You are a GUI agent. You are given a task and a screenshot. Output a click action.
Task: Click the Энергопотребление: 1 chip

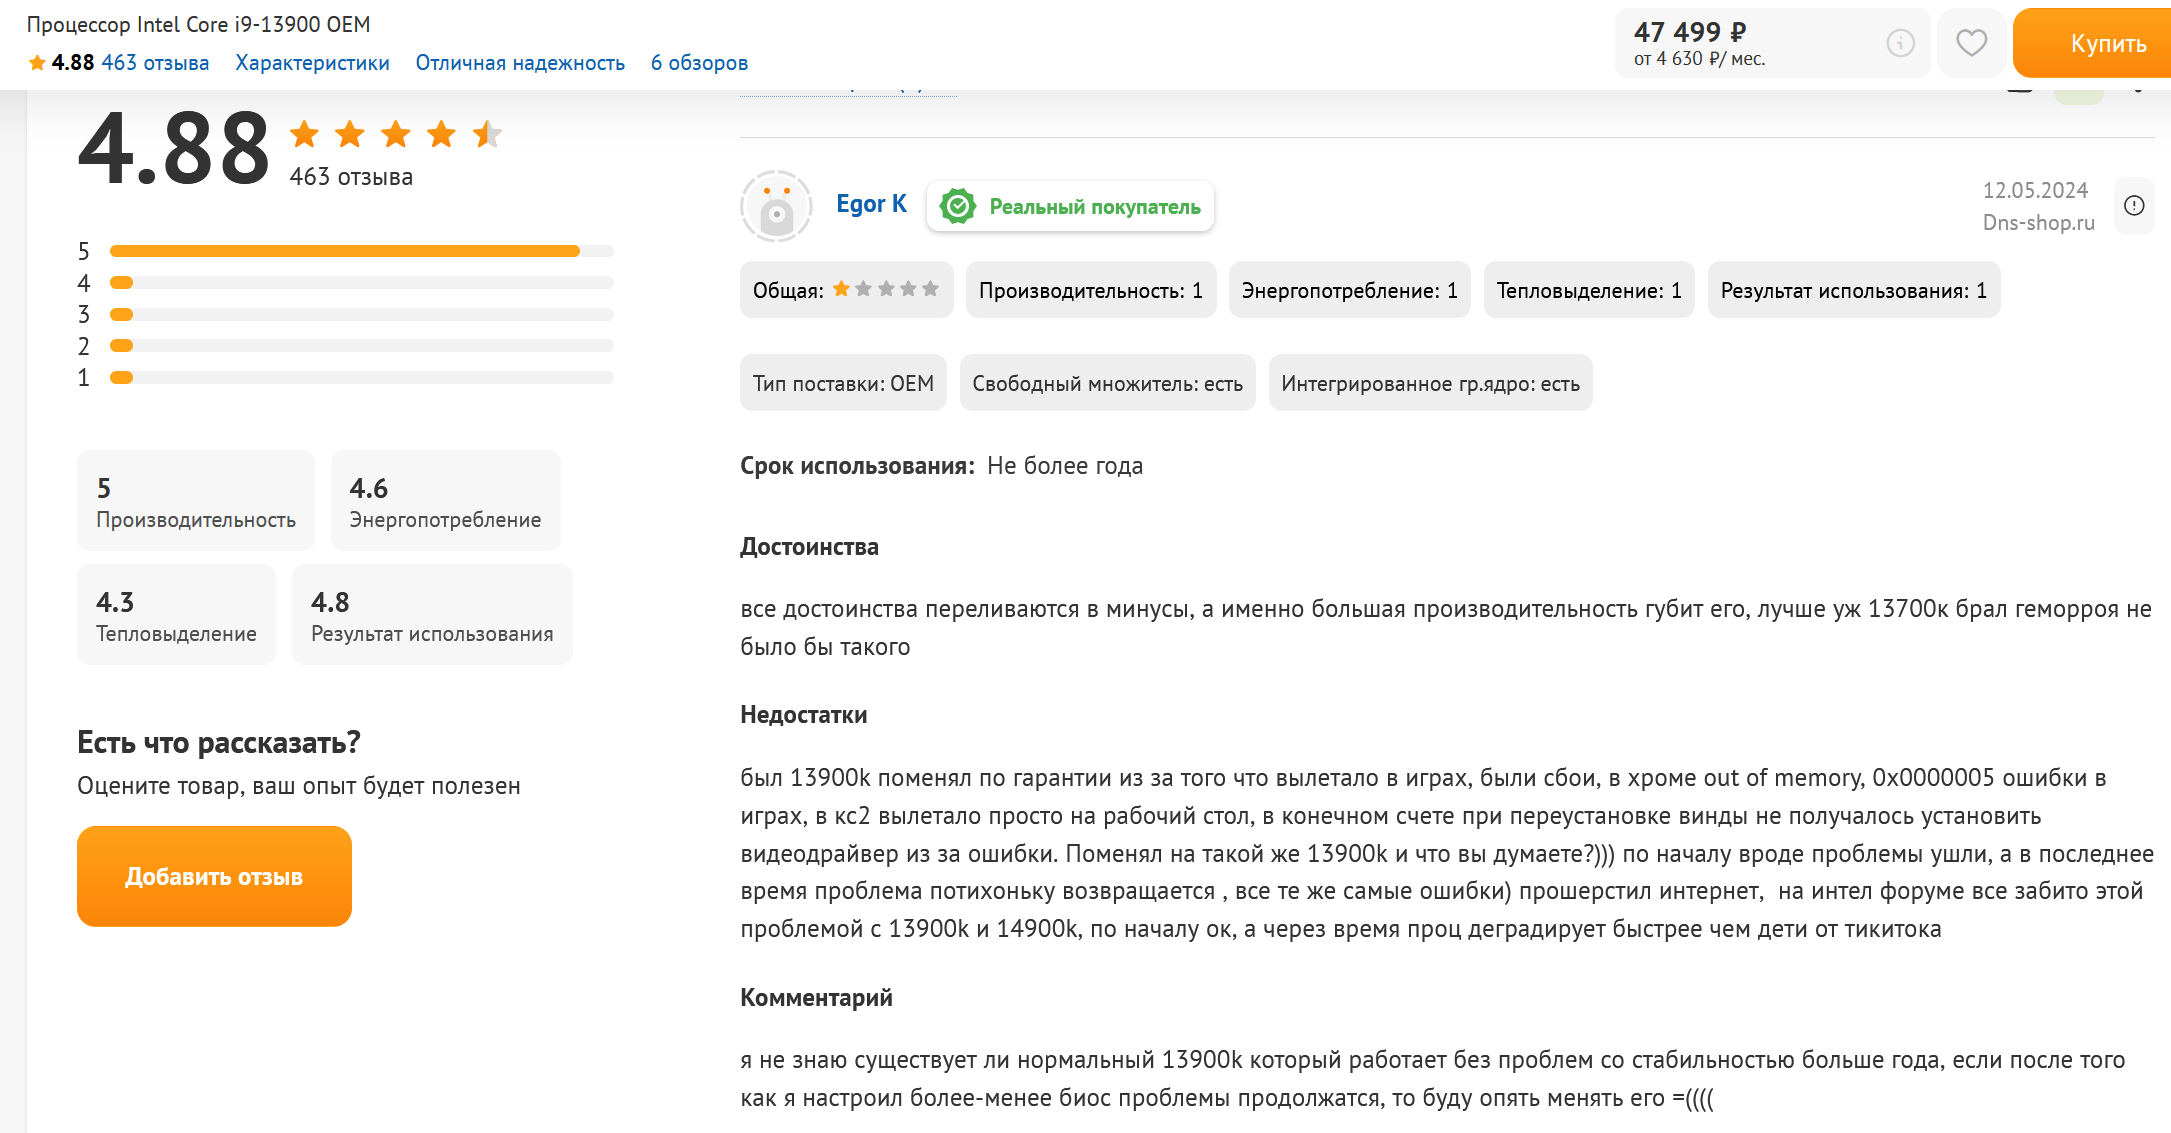1349,290
